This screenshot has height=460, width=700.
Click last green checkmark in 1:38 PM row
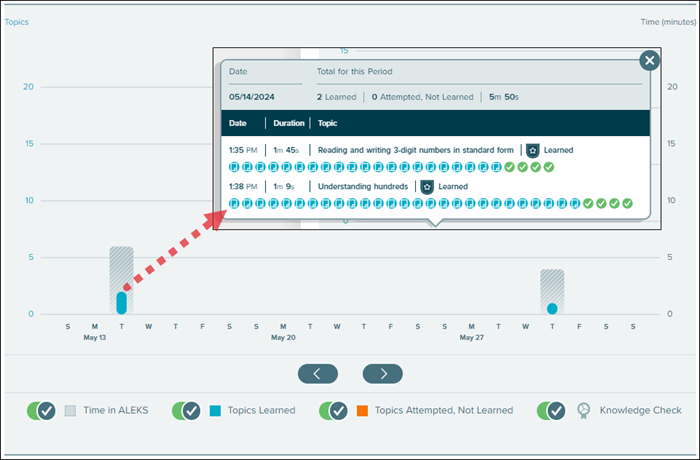(x=628, y=204)
